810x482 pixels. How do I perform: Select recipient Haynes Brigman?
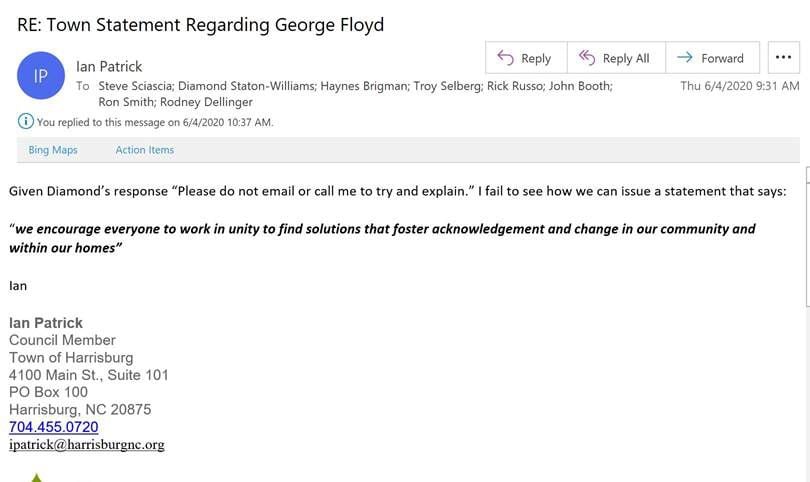(364, 86)
